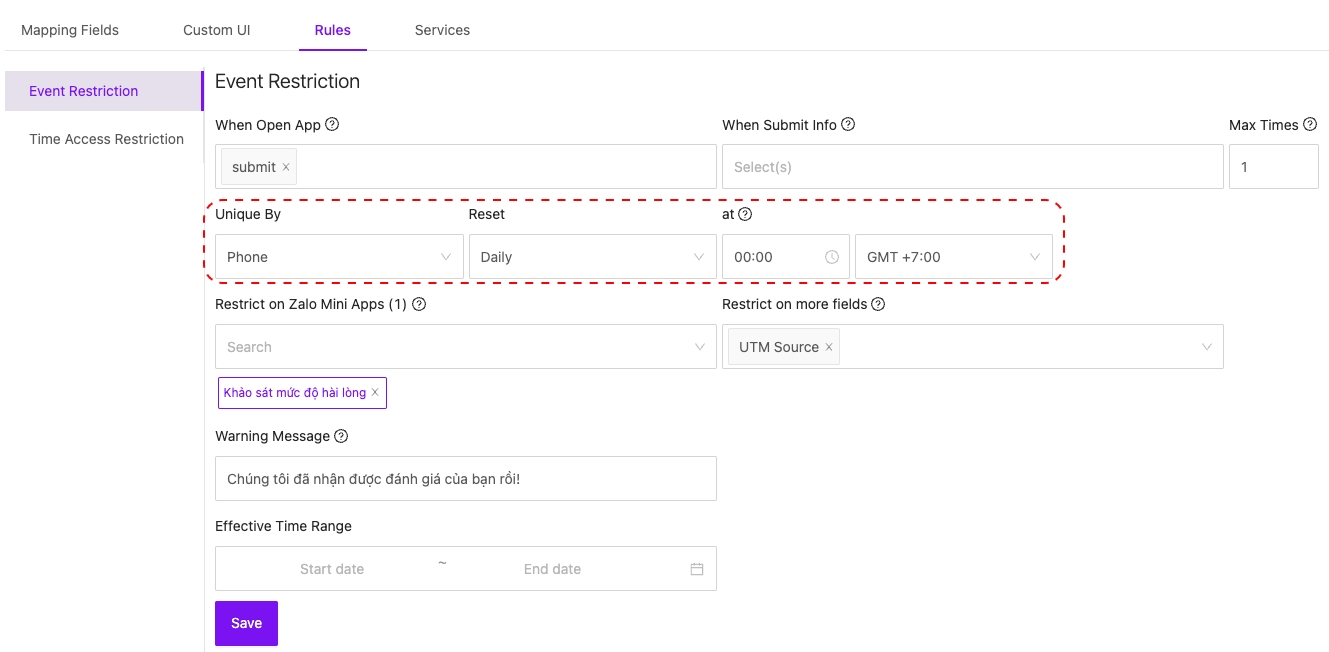The height and width of the screenshot is (652, 1329).
Task: Select Time Access Restriction in sidebar
Action: tap(106, 139)
